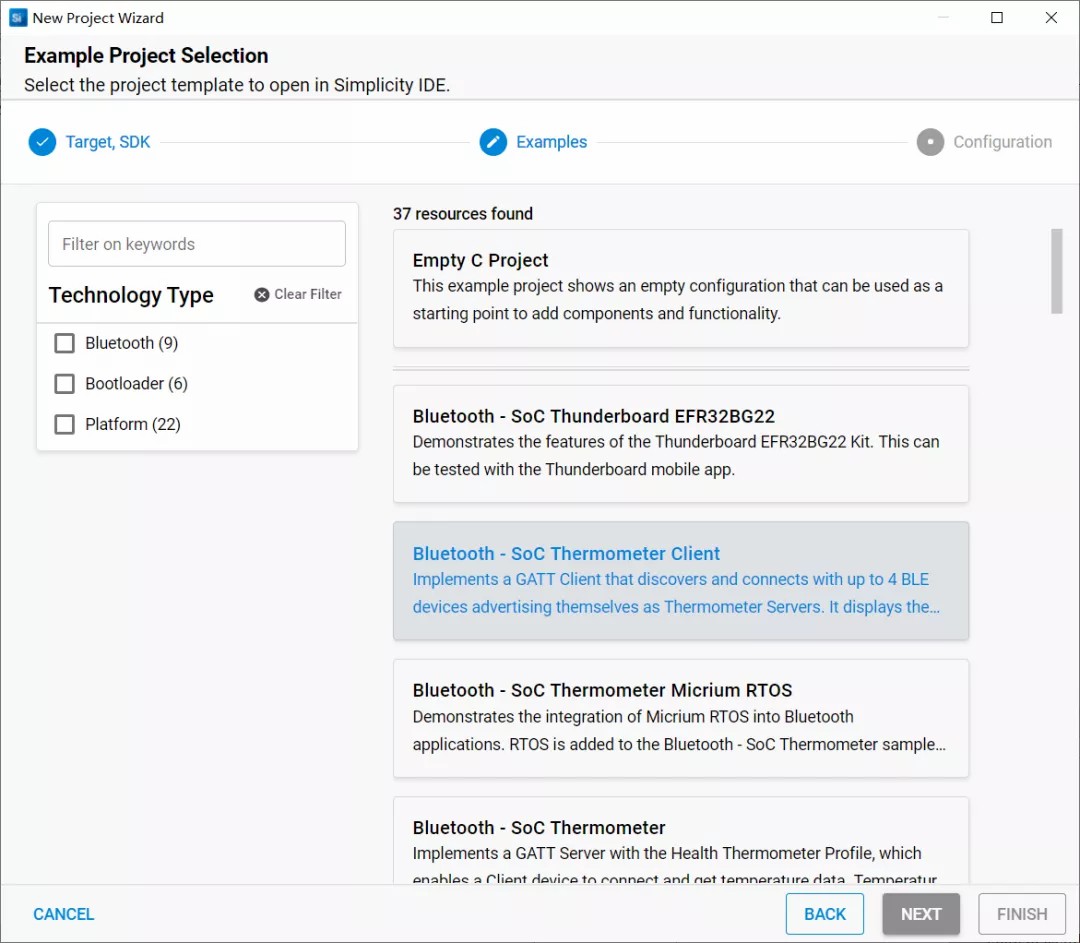This screenshot has width=1080, height=943.
Task: Go BACK to the previous wizard page
Action: [824, 914]
